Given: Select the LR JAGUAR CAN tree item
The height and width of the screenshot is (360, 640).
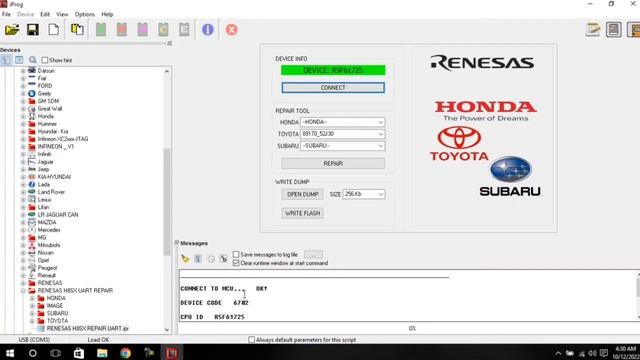Looking at the screenshot, I should pos(58,215).
